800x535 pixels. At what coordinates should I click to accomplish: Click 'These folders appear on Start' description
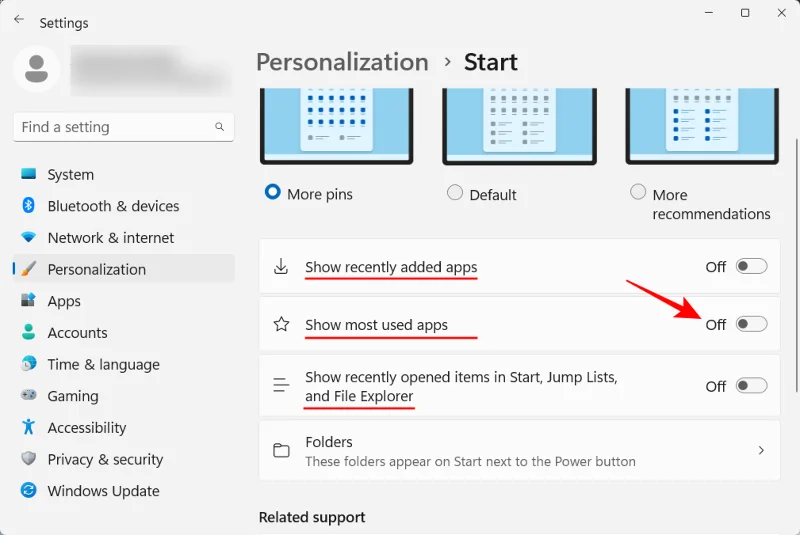coord(470,462)
